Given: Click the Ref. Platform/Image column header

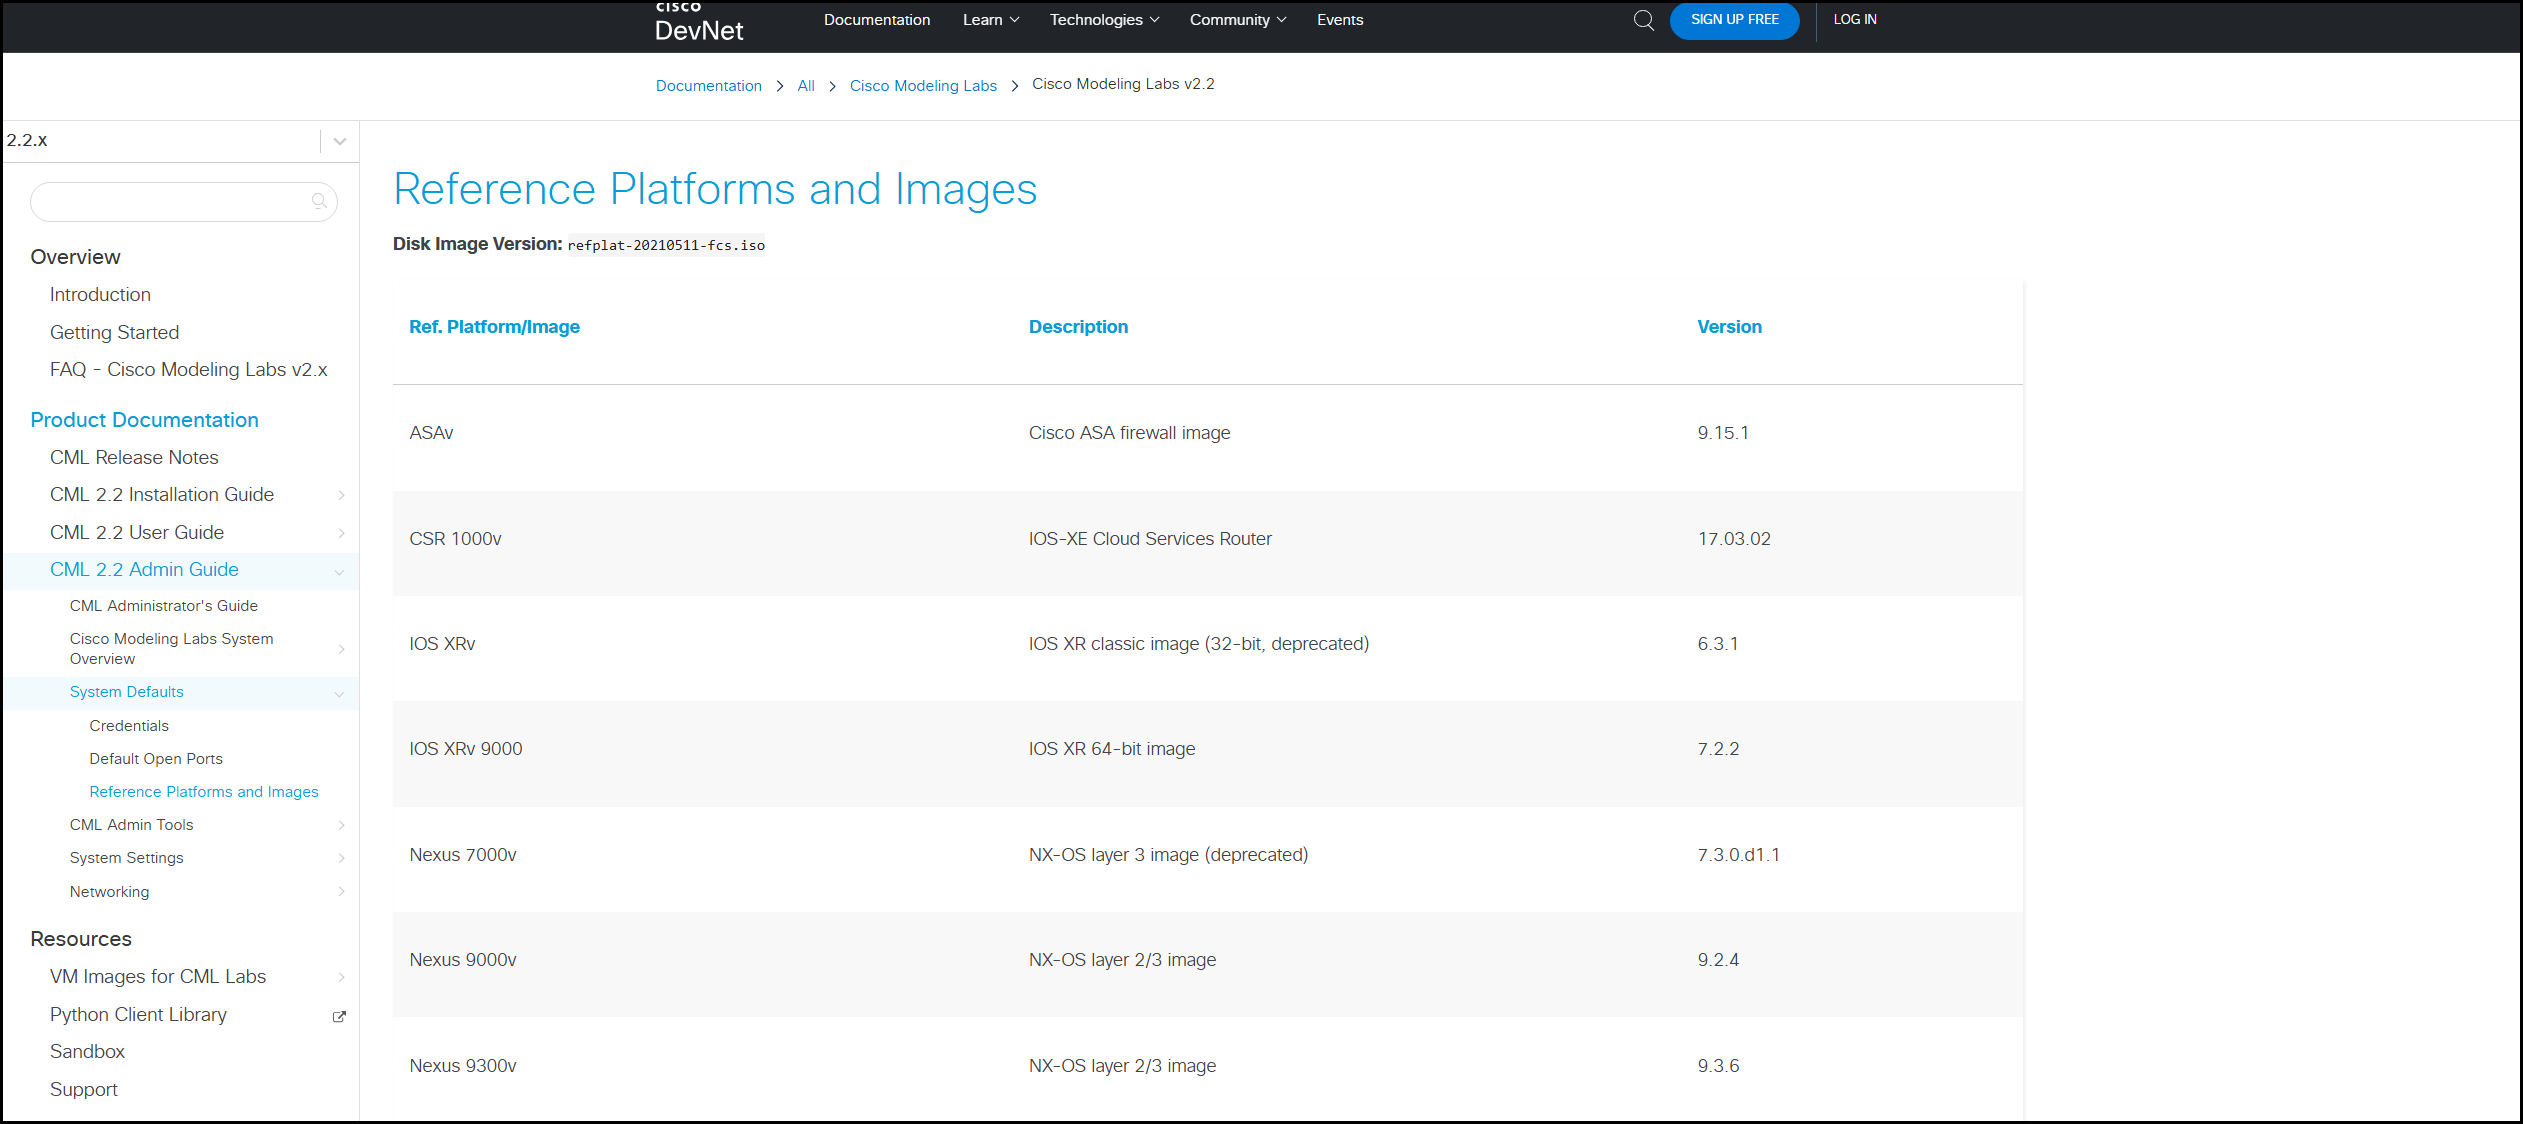Looking at the screenshot, I should point(494,327).
